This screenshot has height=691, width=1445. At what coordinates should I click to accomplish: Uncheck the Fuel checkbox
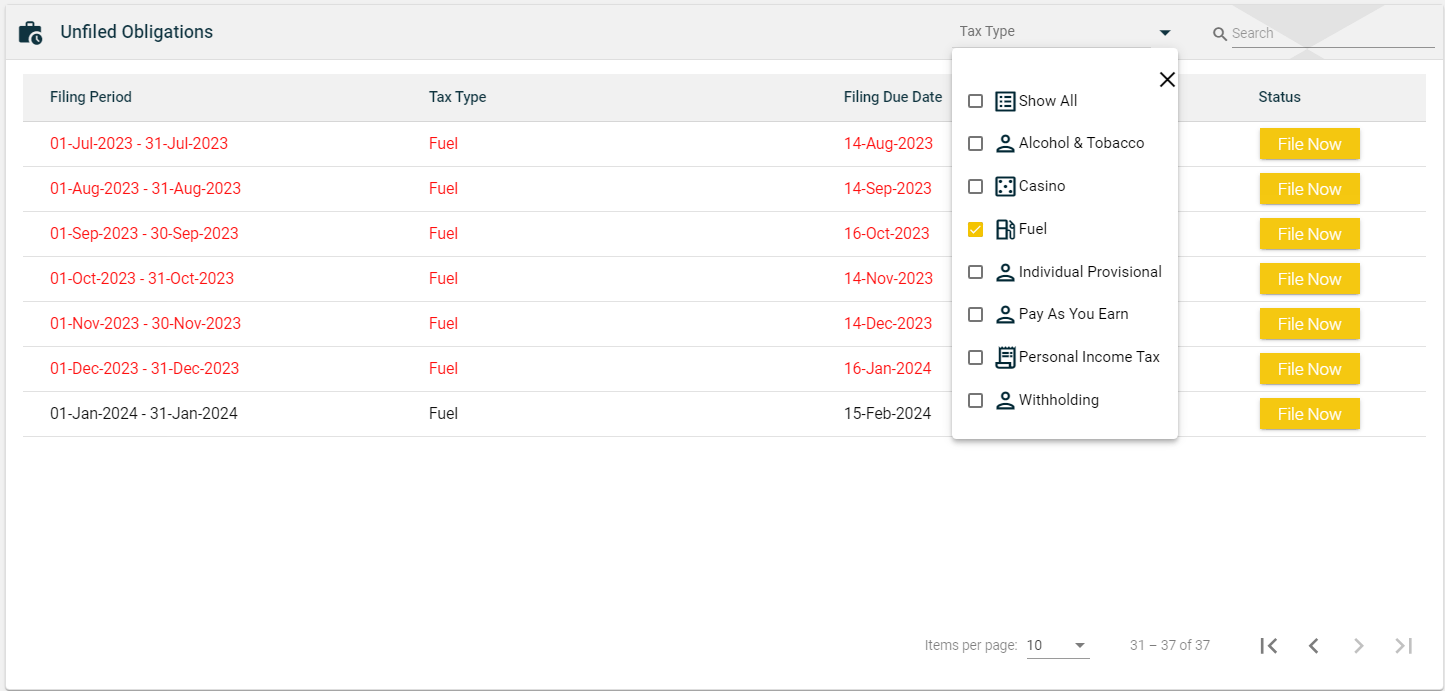point(976,230)
